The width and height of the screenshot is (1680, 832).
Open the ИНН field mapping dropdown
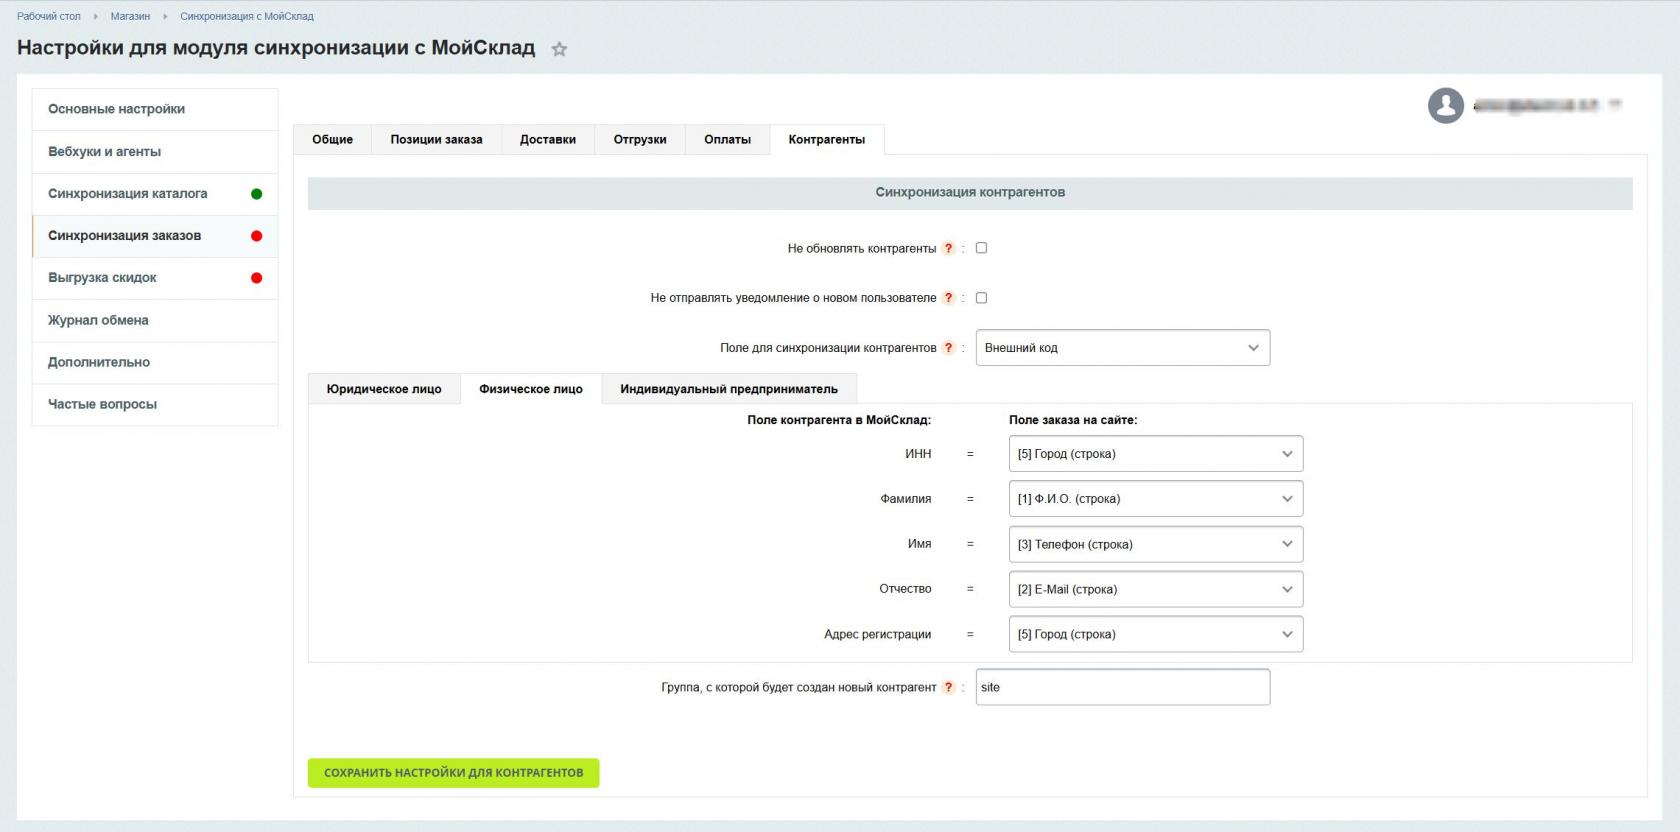[1156, 454]
